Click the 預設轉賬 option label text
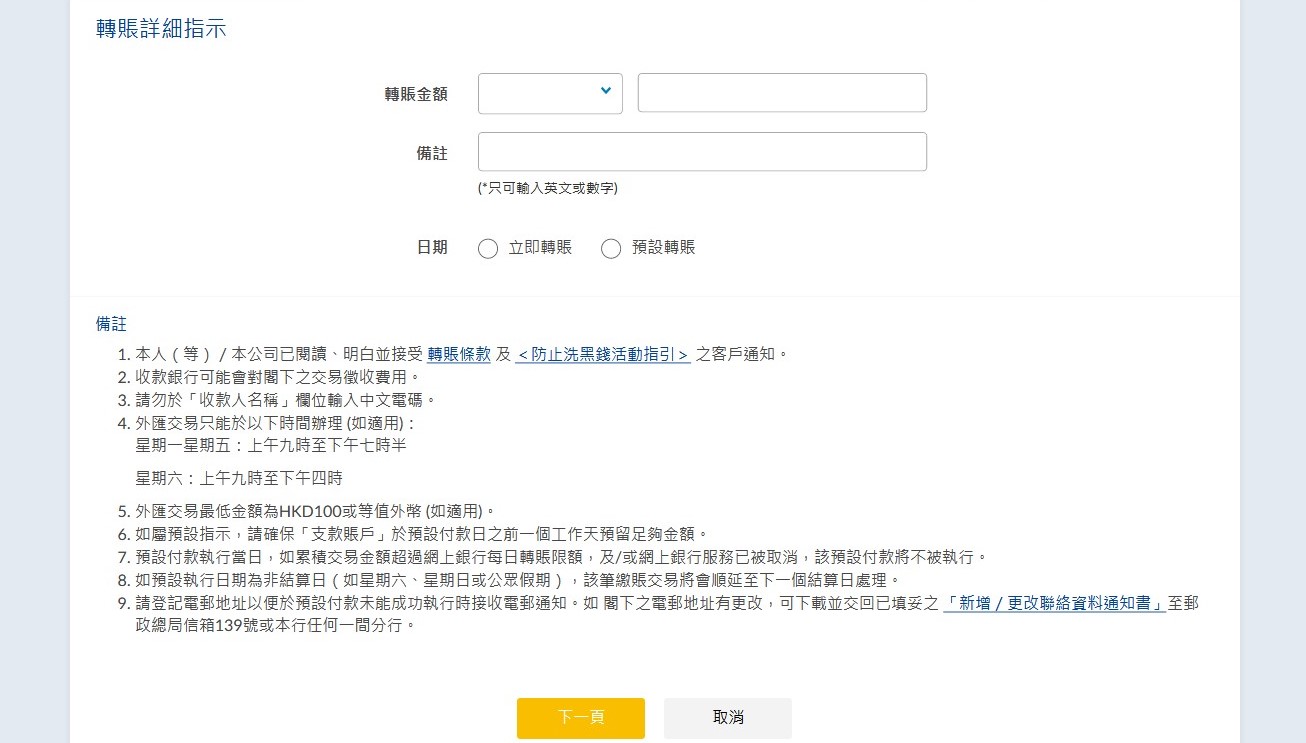Image resolution: width=1306 pixels, height=743 pixels. (663, 248)
